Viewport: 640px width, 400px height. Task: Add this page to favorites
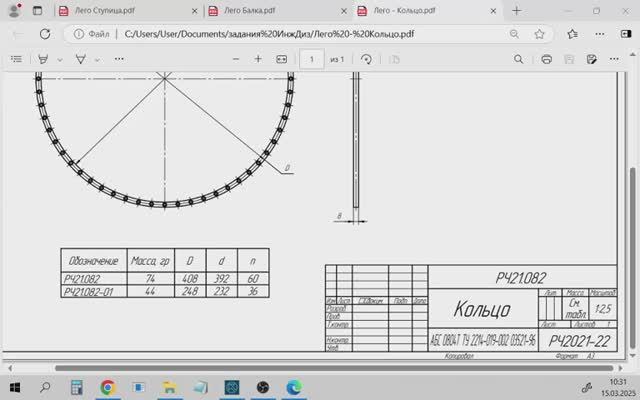click(539, 34)
